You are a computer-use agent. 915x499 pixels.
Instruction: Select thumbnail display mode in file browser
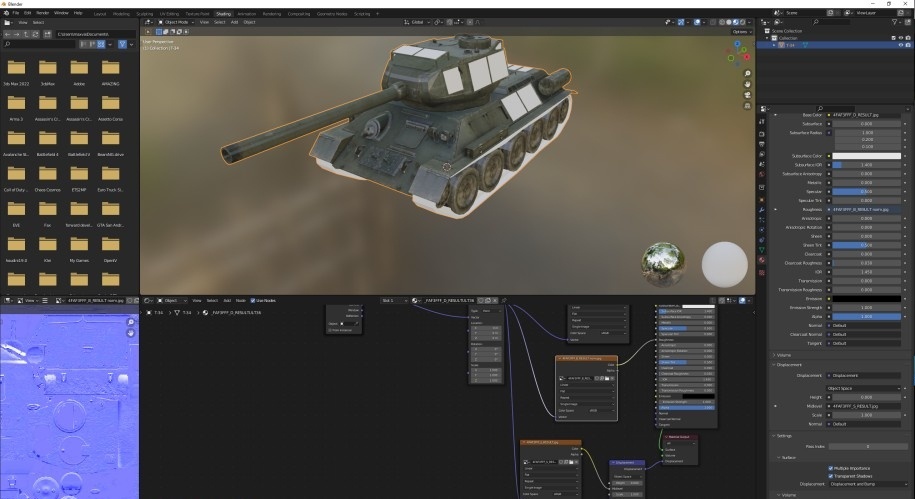(x=101, y=44)
